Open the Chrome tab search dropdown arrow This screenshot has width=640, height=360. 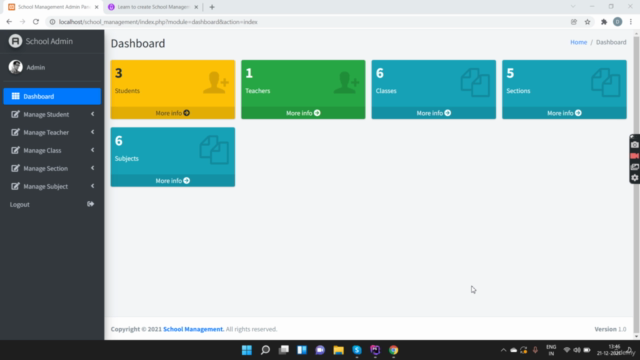573,7
